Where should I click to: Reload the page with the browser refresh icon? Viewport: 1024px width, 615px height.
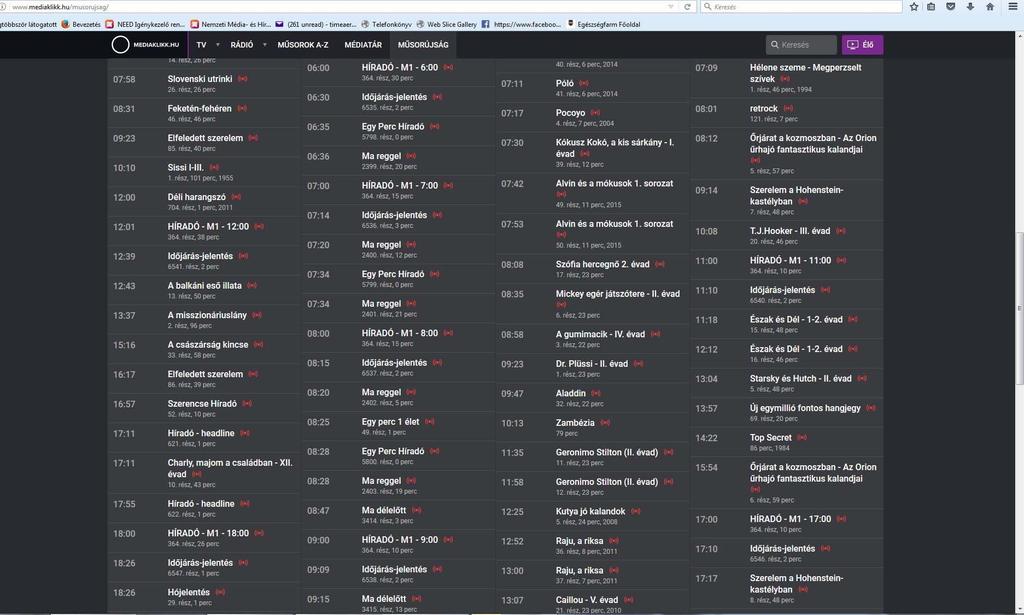click(687, 7)
